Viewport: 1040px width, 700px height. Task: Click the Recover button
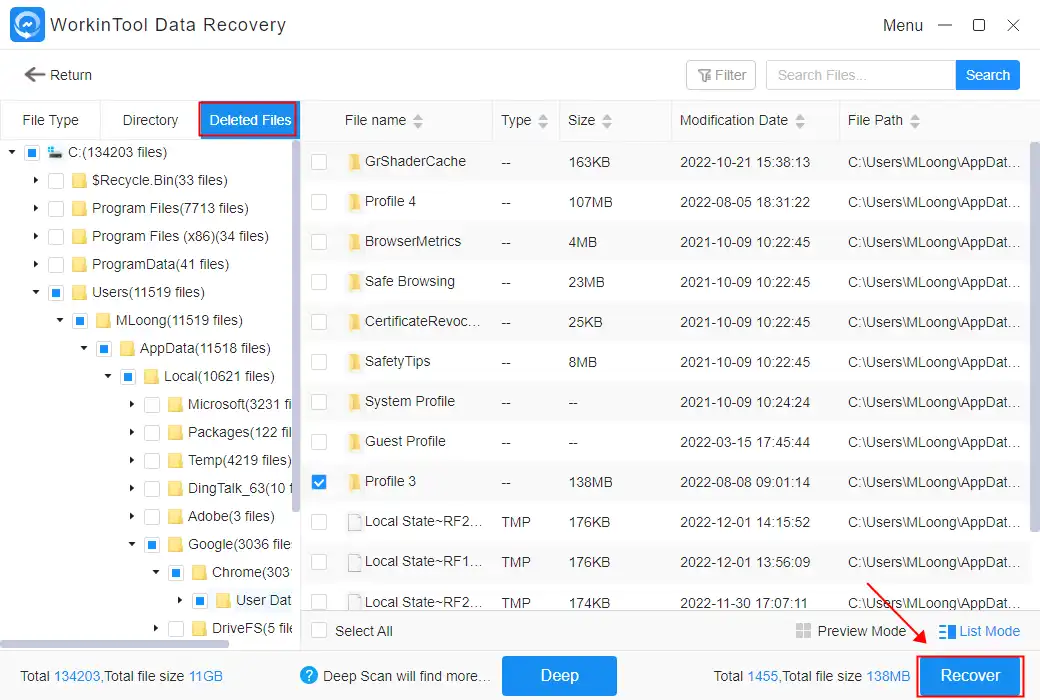[970, 675]
